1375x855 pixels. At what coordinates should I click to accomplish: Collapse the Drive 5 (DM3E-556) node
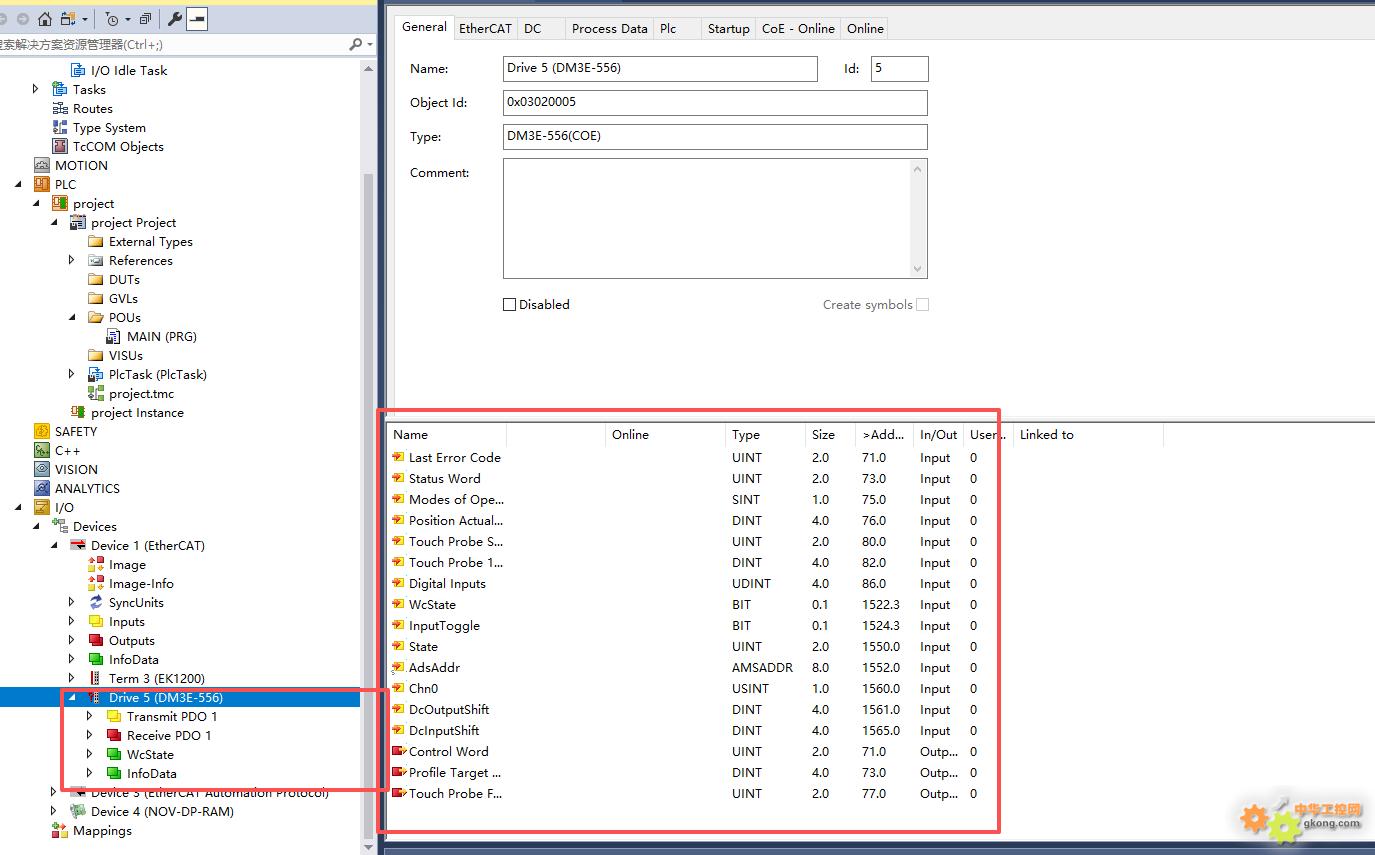pyautogui.click(x=72, y=697)
